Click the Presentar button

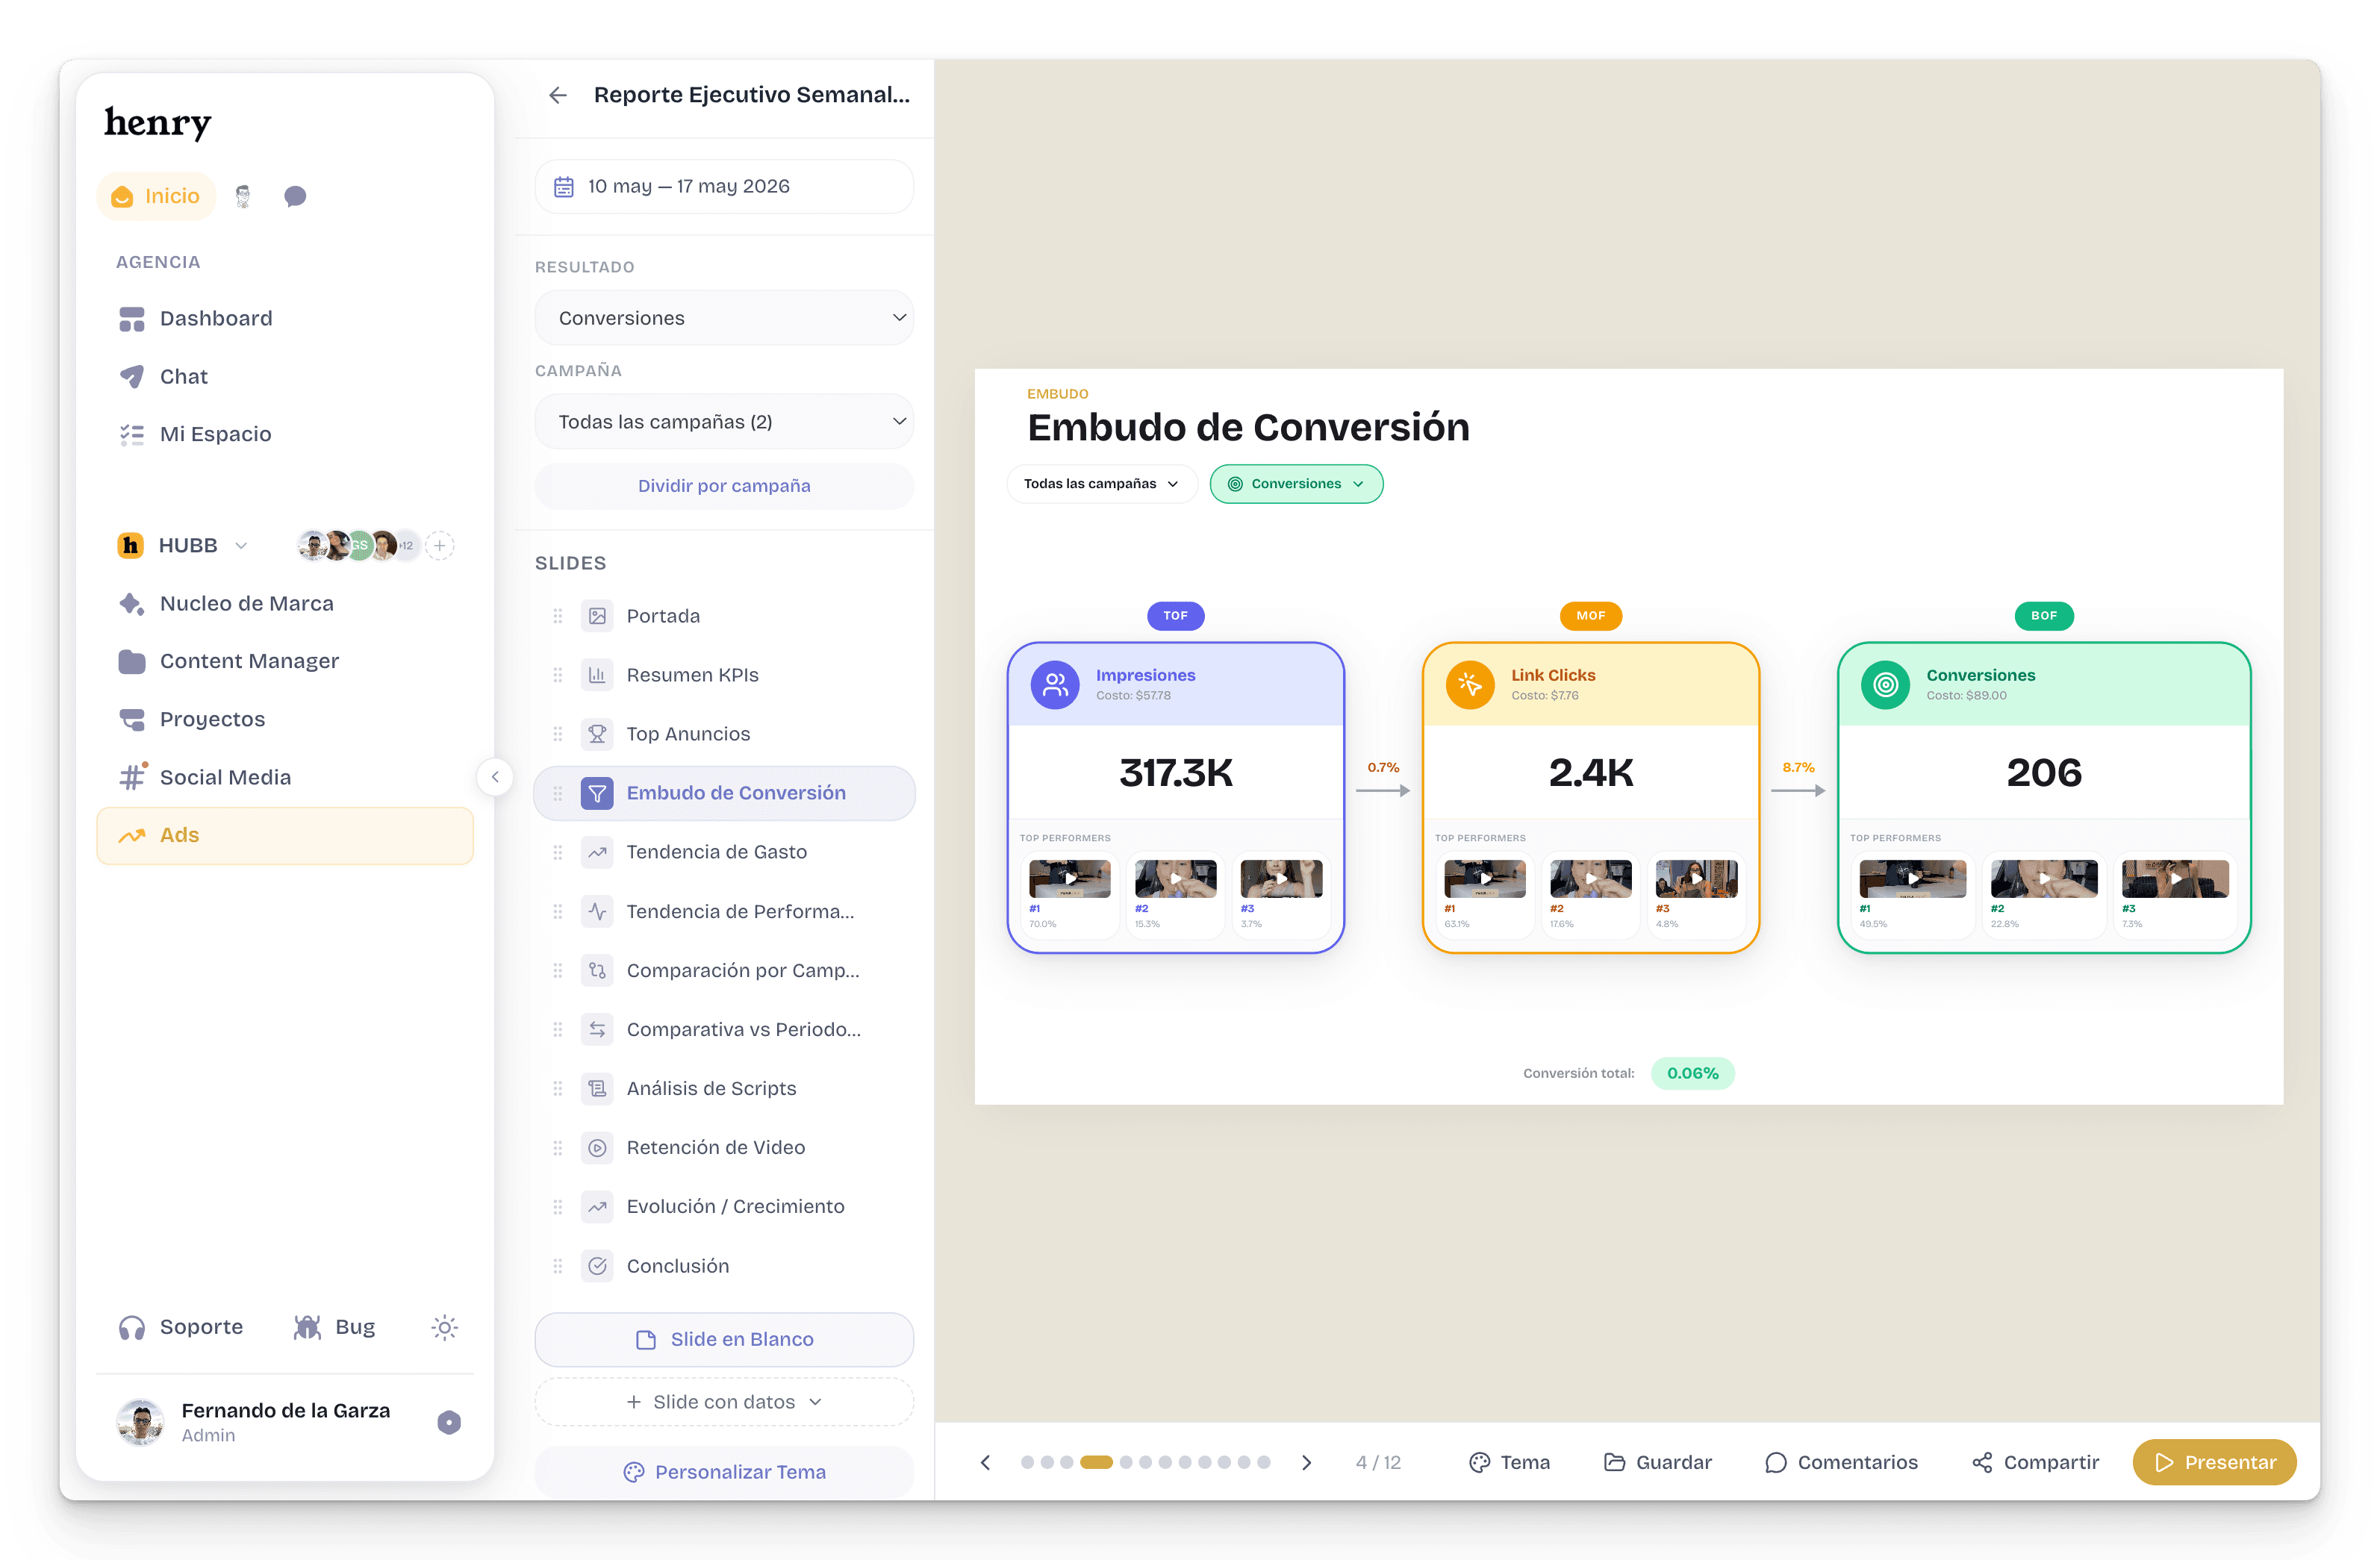click(2214, 1462)
